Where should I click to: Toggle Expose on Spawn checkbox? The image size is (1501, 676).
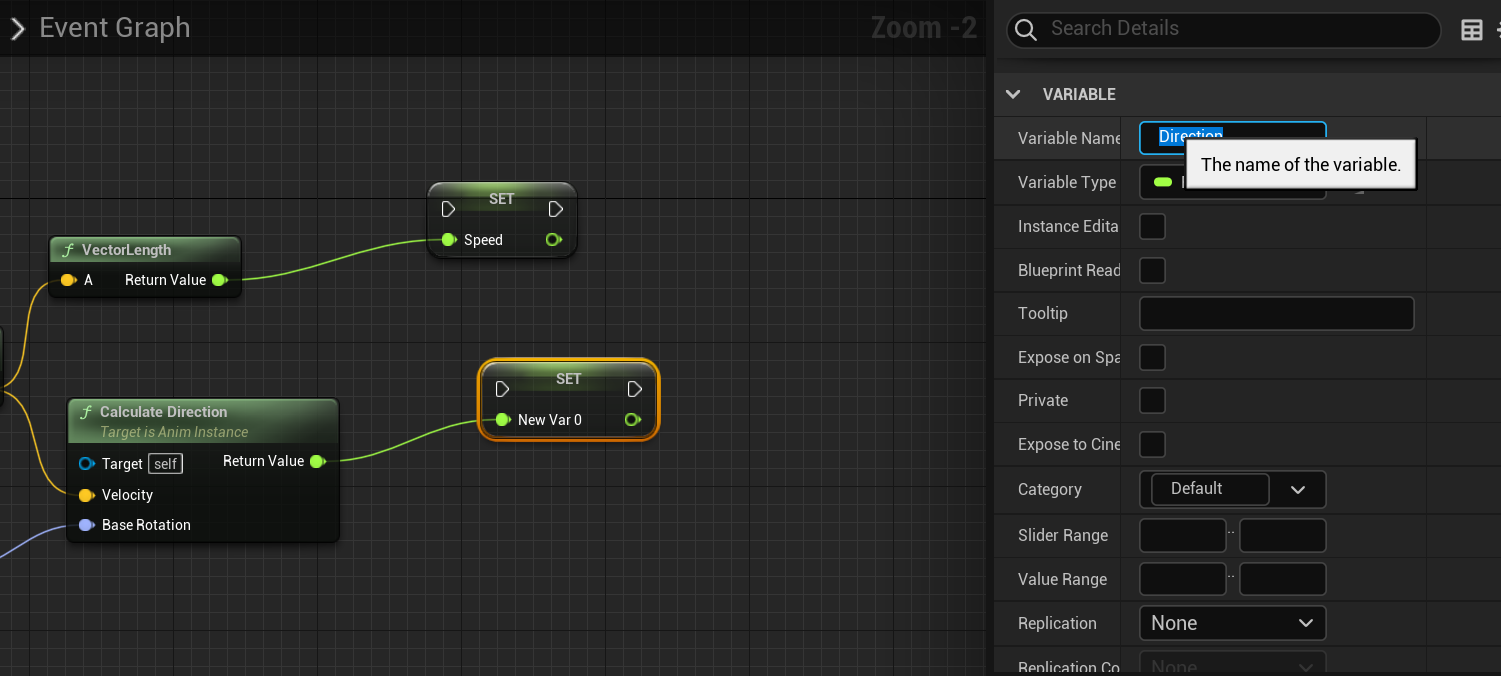point(1153,357)
